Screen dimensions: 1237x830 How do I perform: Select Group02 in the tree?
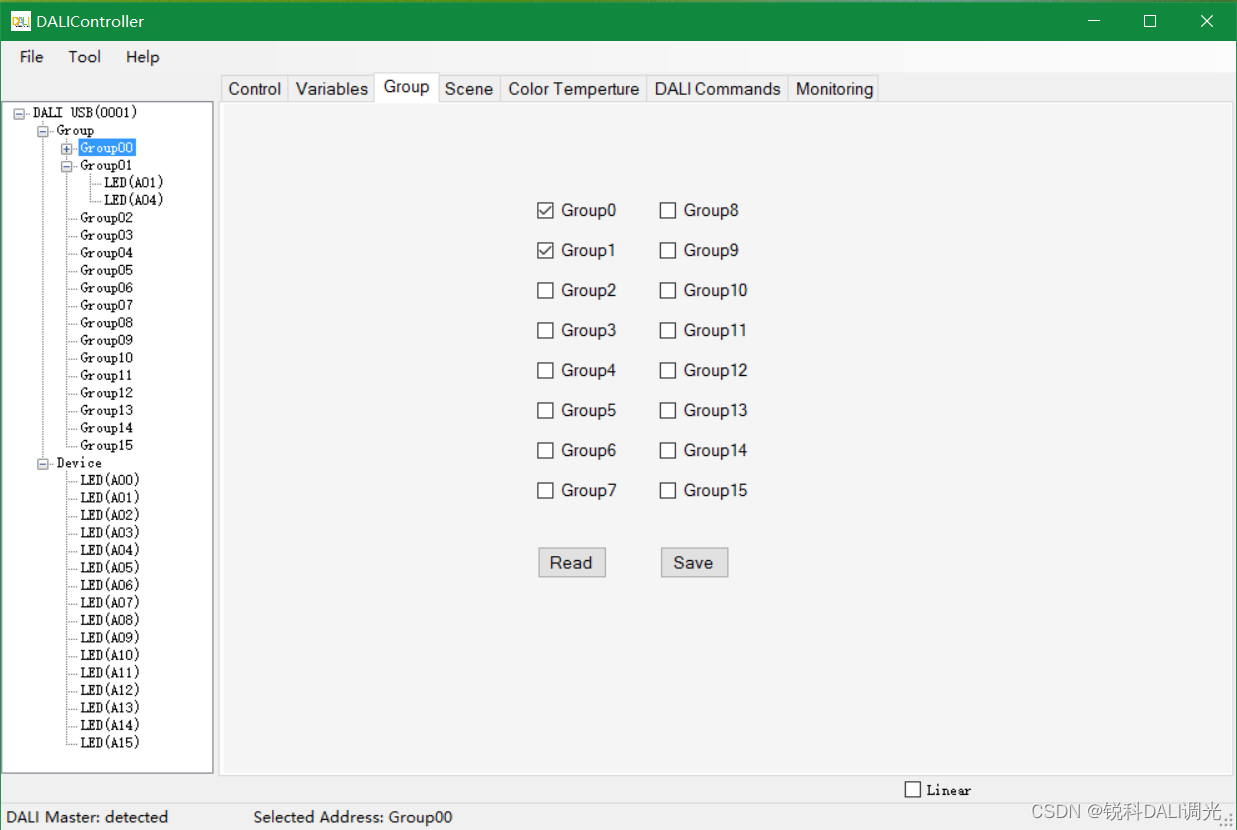[x=106, y=218]
